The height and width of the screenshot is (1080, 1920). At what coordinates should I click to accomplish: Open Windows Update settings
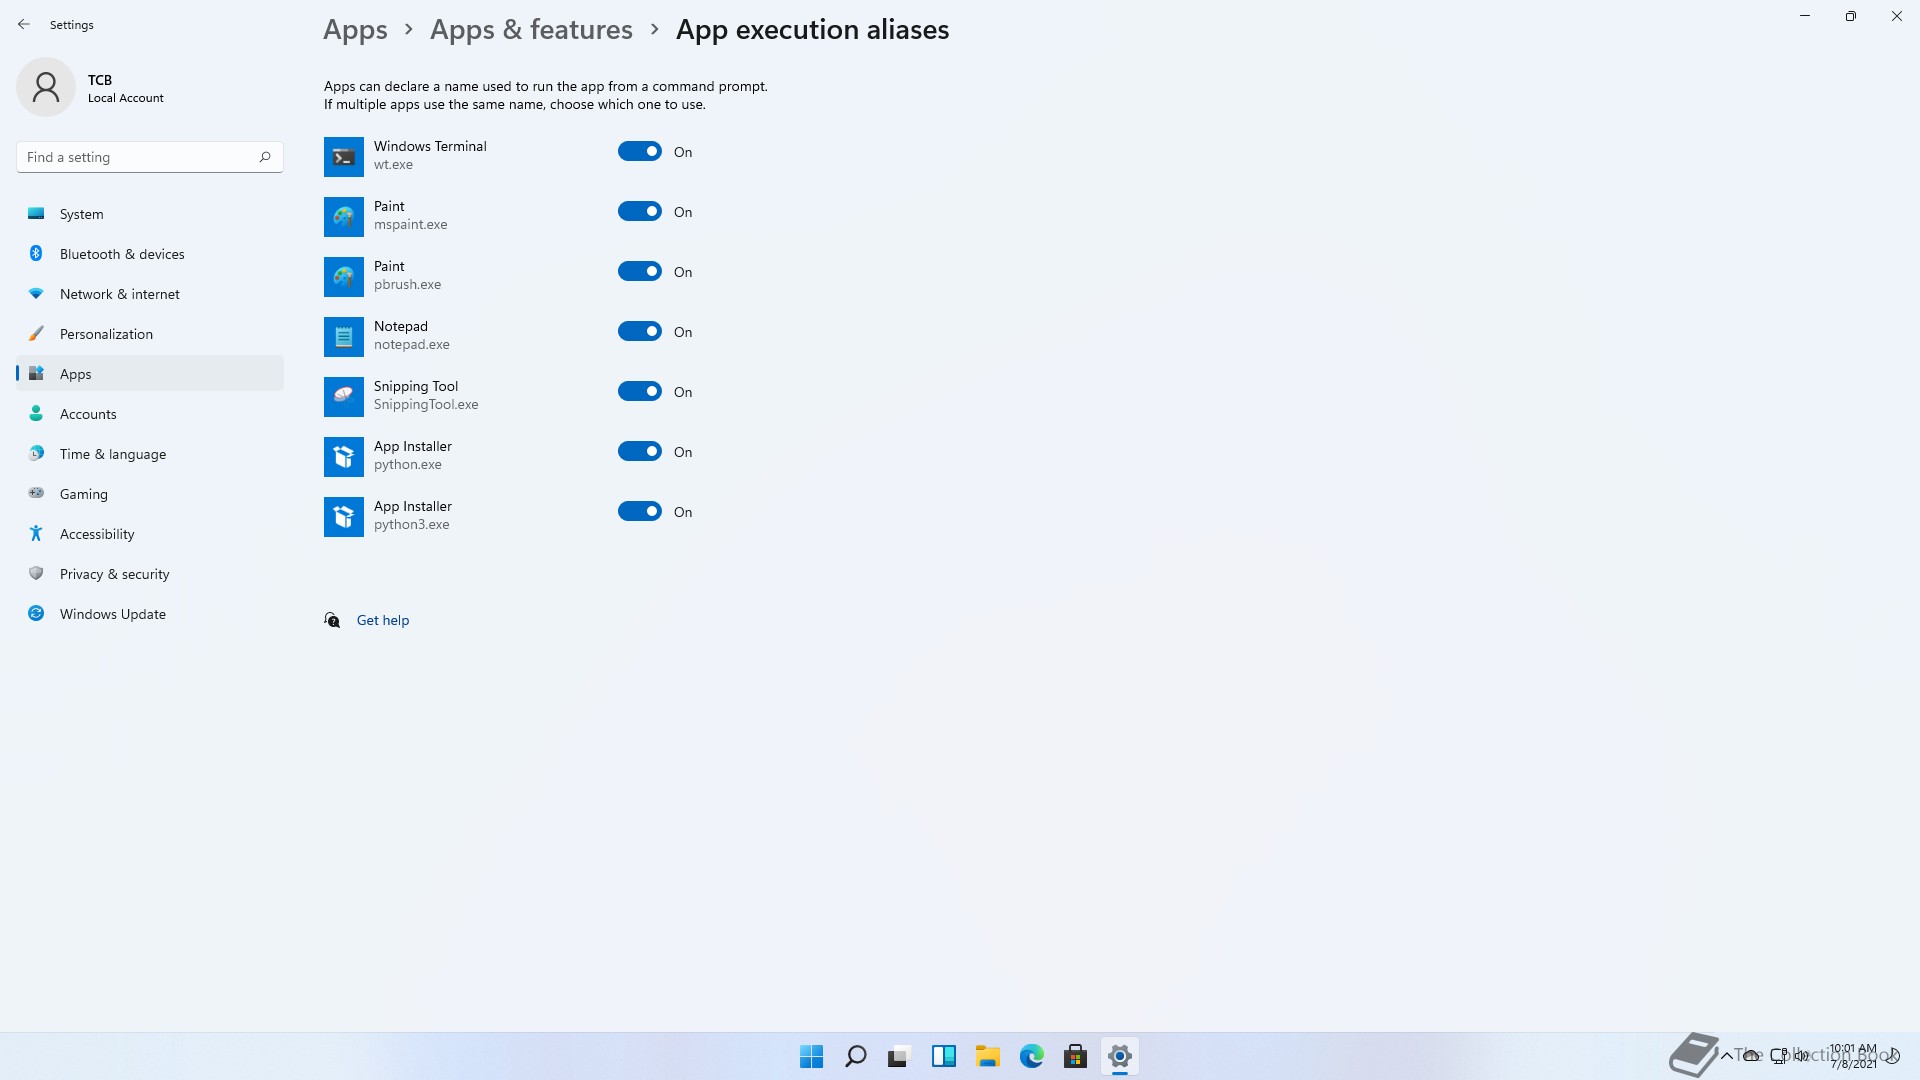pos(150,613)
